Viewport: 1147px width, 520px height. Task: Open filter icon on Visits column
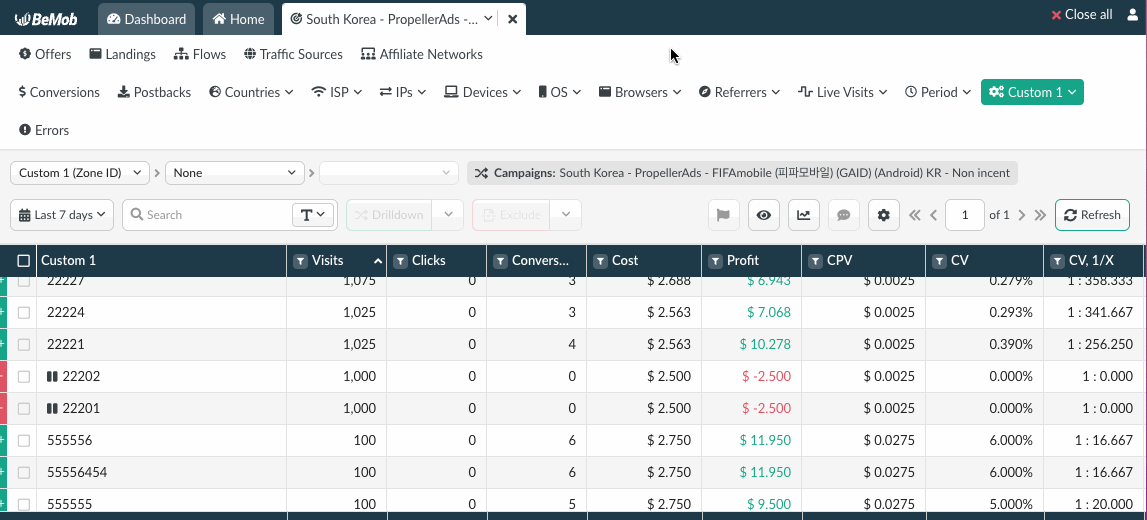click(300, 261)
